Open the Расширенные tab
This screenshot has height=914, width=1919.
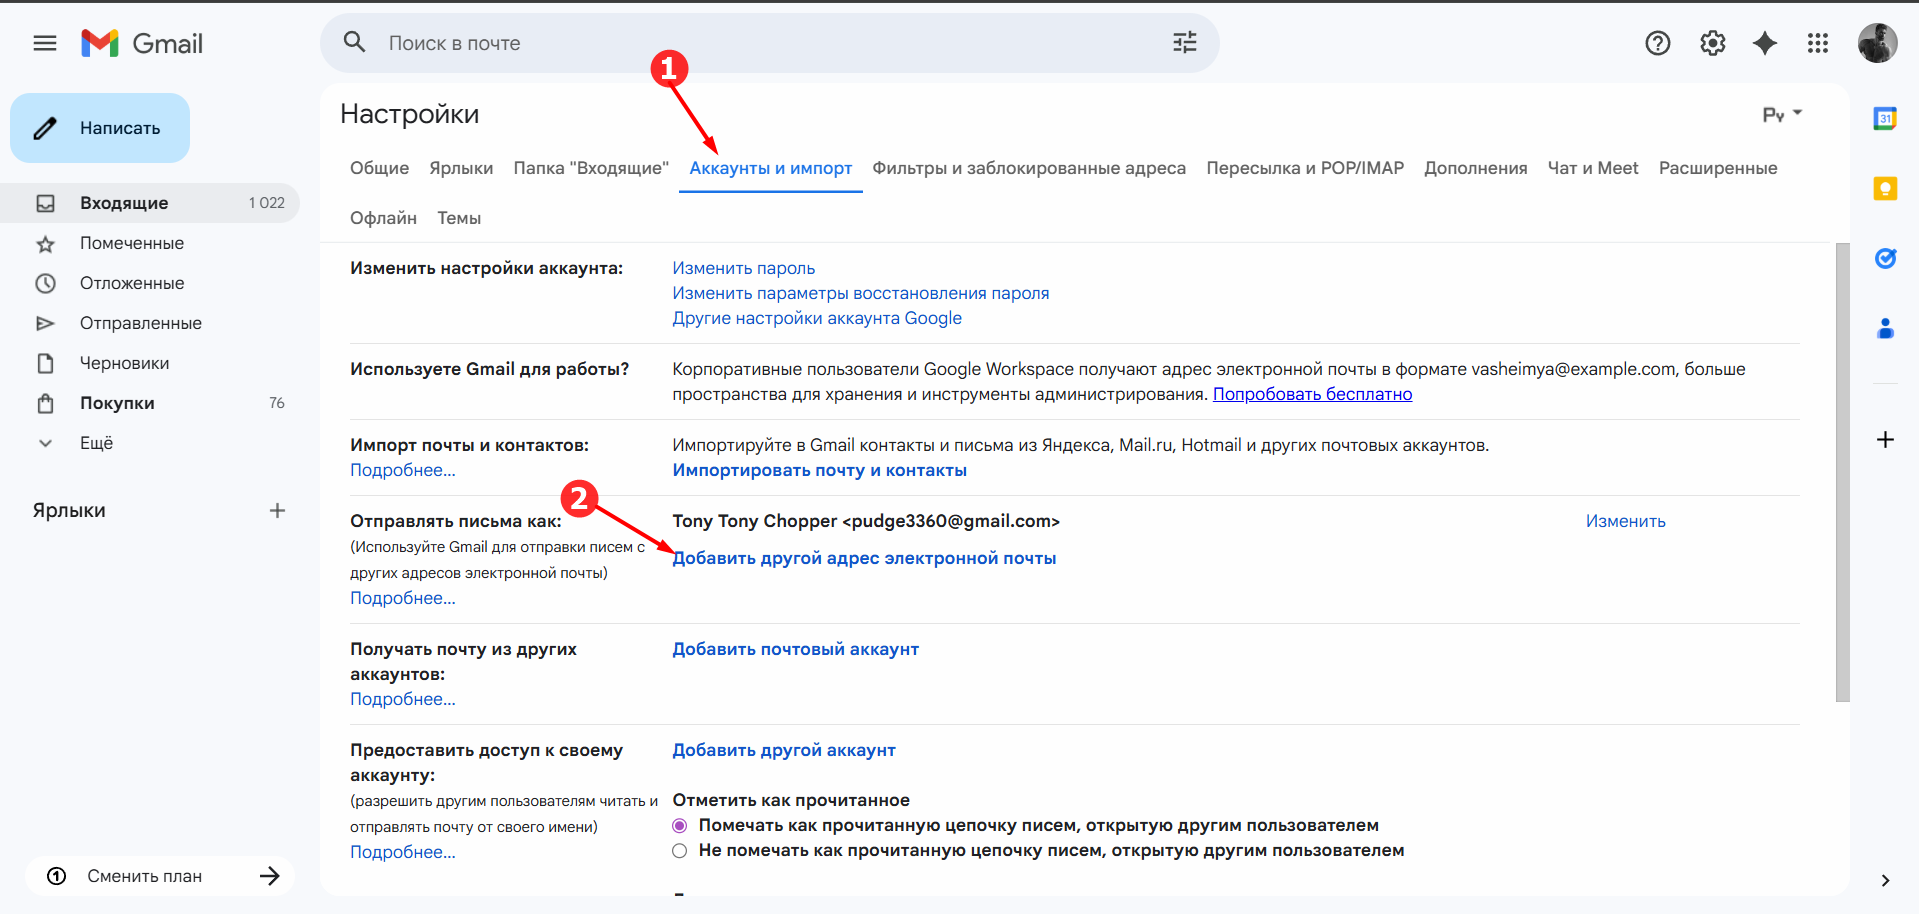(x=1718, y=168)
